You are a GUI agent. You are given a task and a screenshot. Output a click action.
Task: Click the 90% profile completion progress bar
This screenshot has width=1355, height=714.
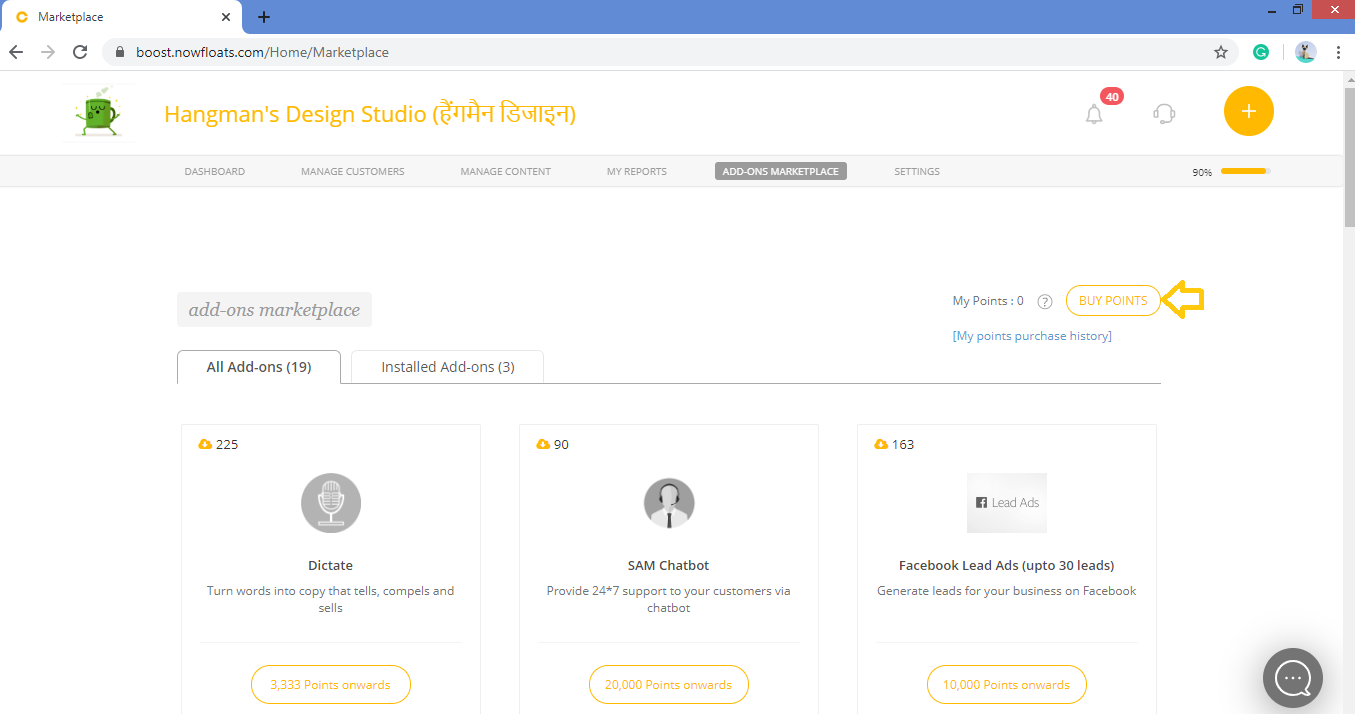[1245, 171]
